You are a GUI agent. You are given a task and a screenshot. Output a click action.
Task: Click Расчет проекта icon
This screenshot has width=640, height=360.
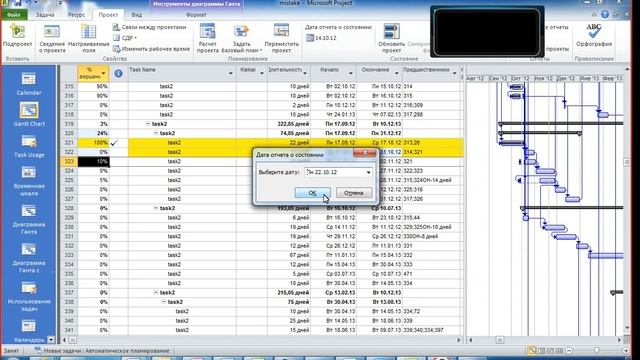pyautogui.click(x=207, y=38)
